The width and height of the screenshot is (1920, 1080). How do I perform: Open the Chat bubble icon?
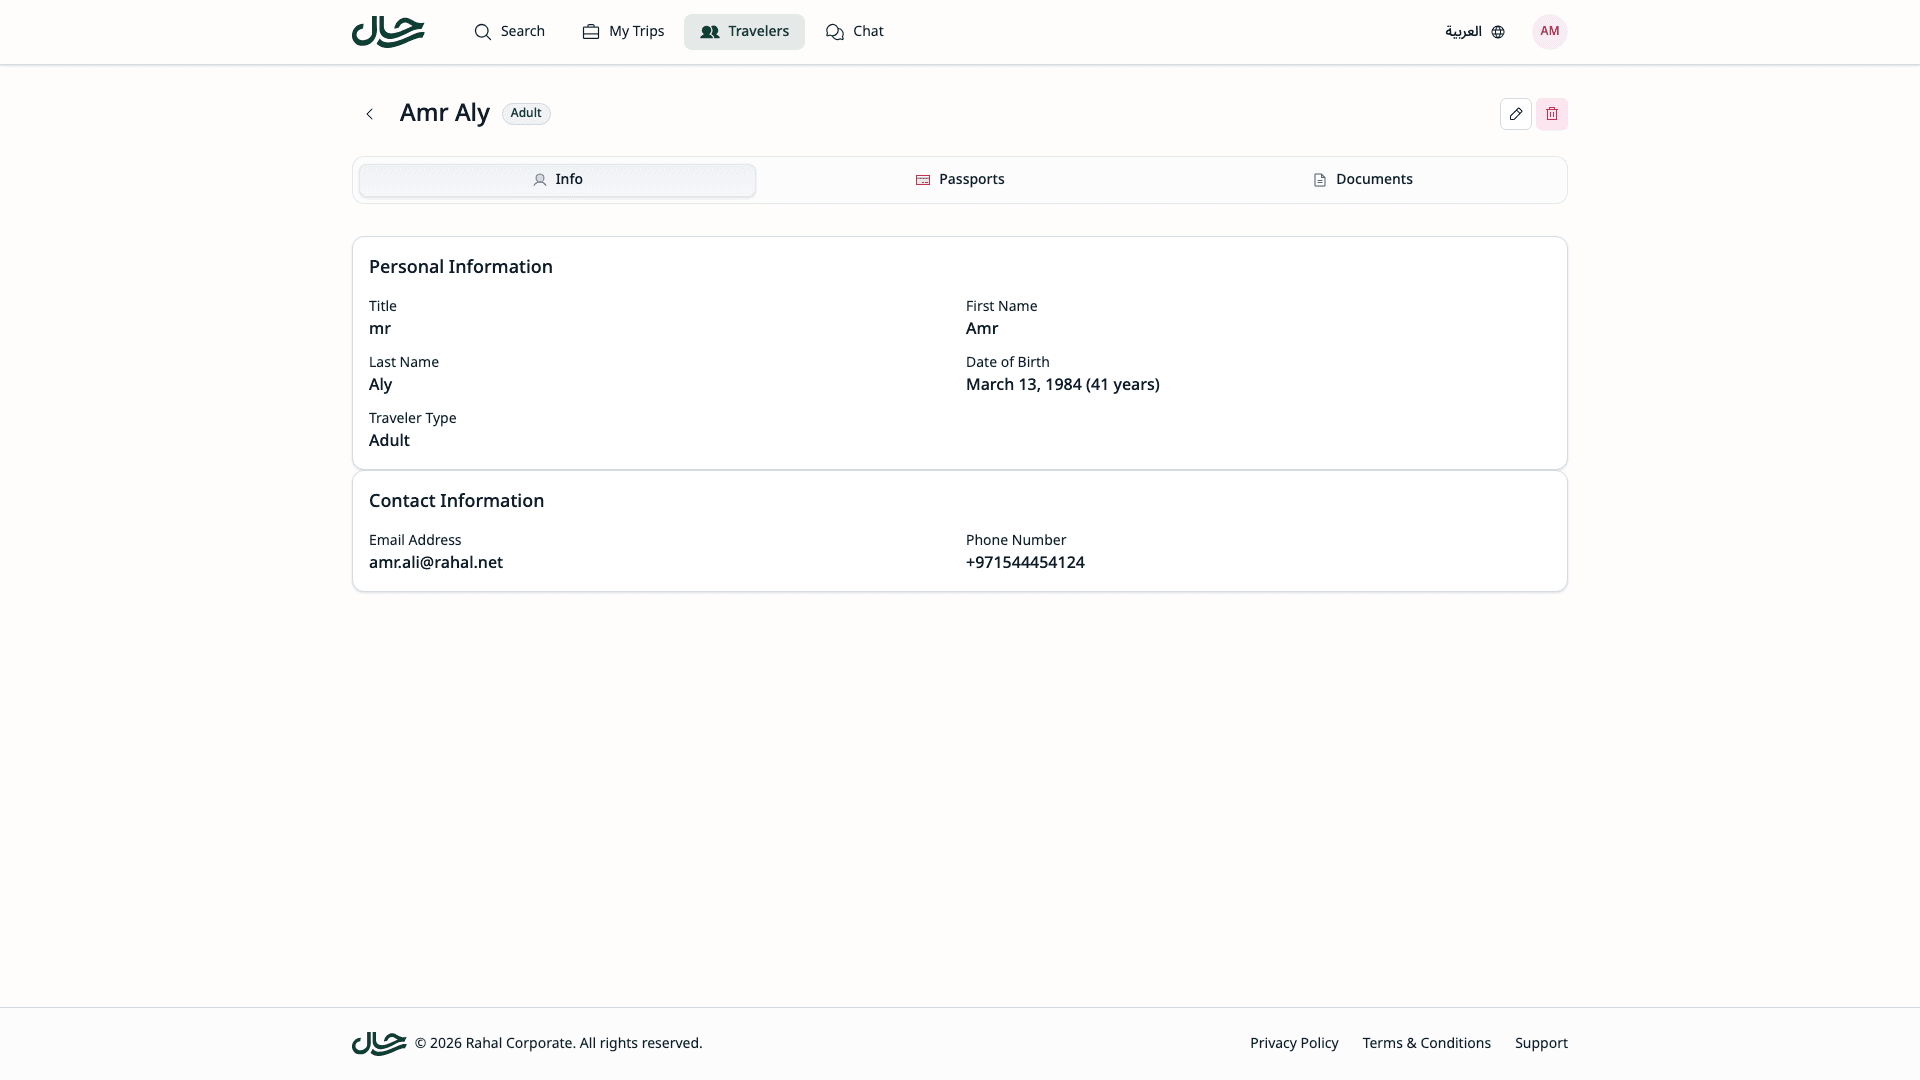[x=834, y=31]
